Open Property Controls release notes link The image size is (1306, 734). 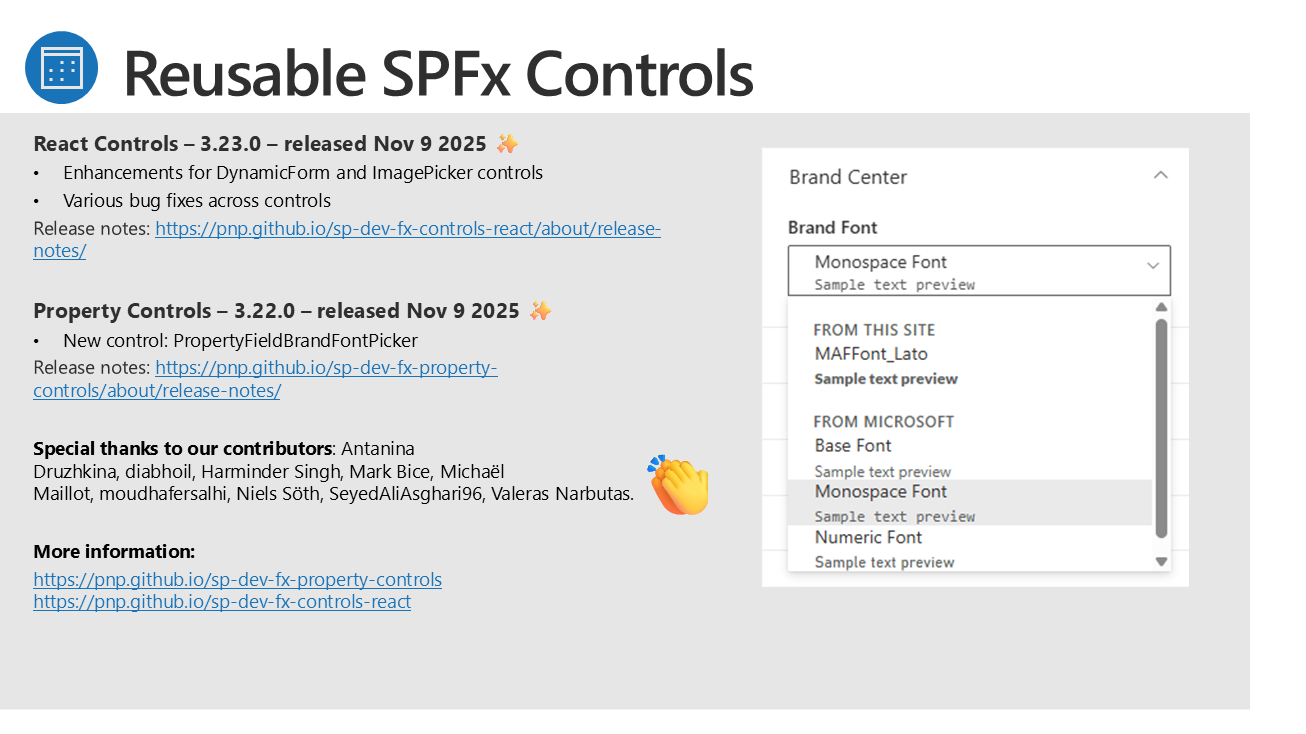(x=326, y=368)
